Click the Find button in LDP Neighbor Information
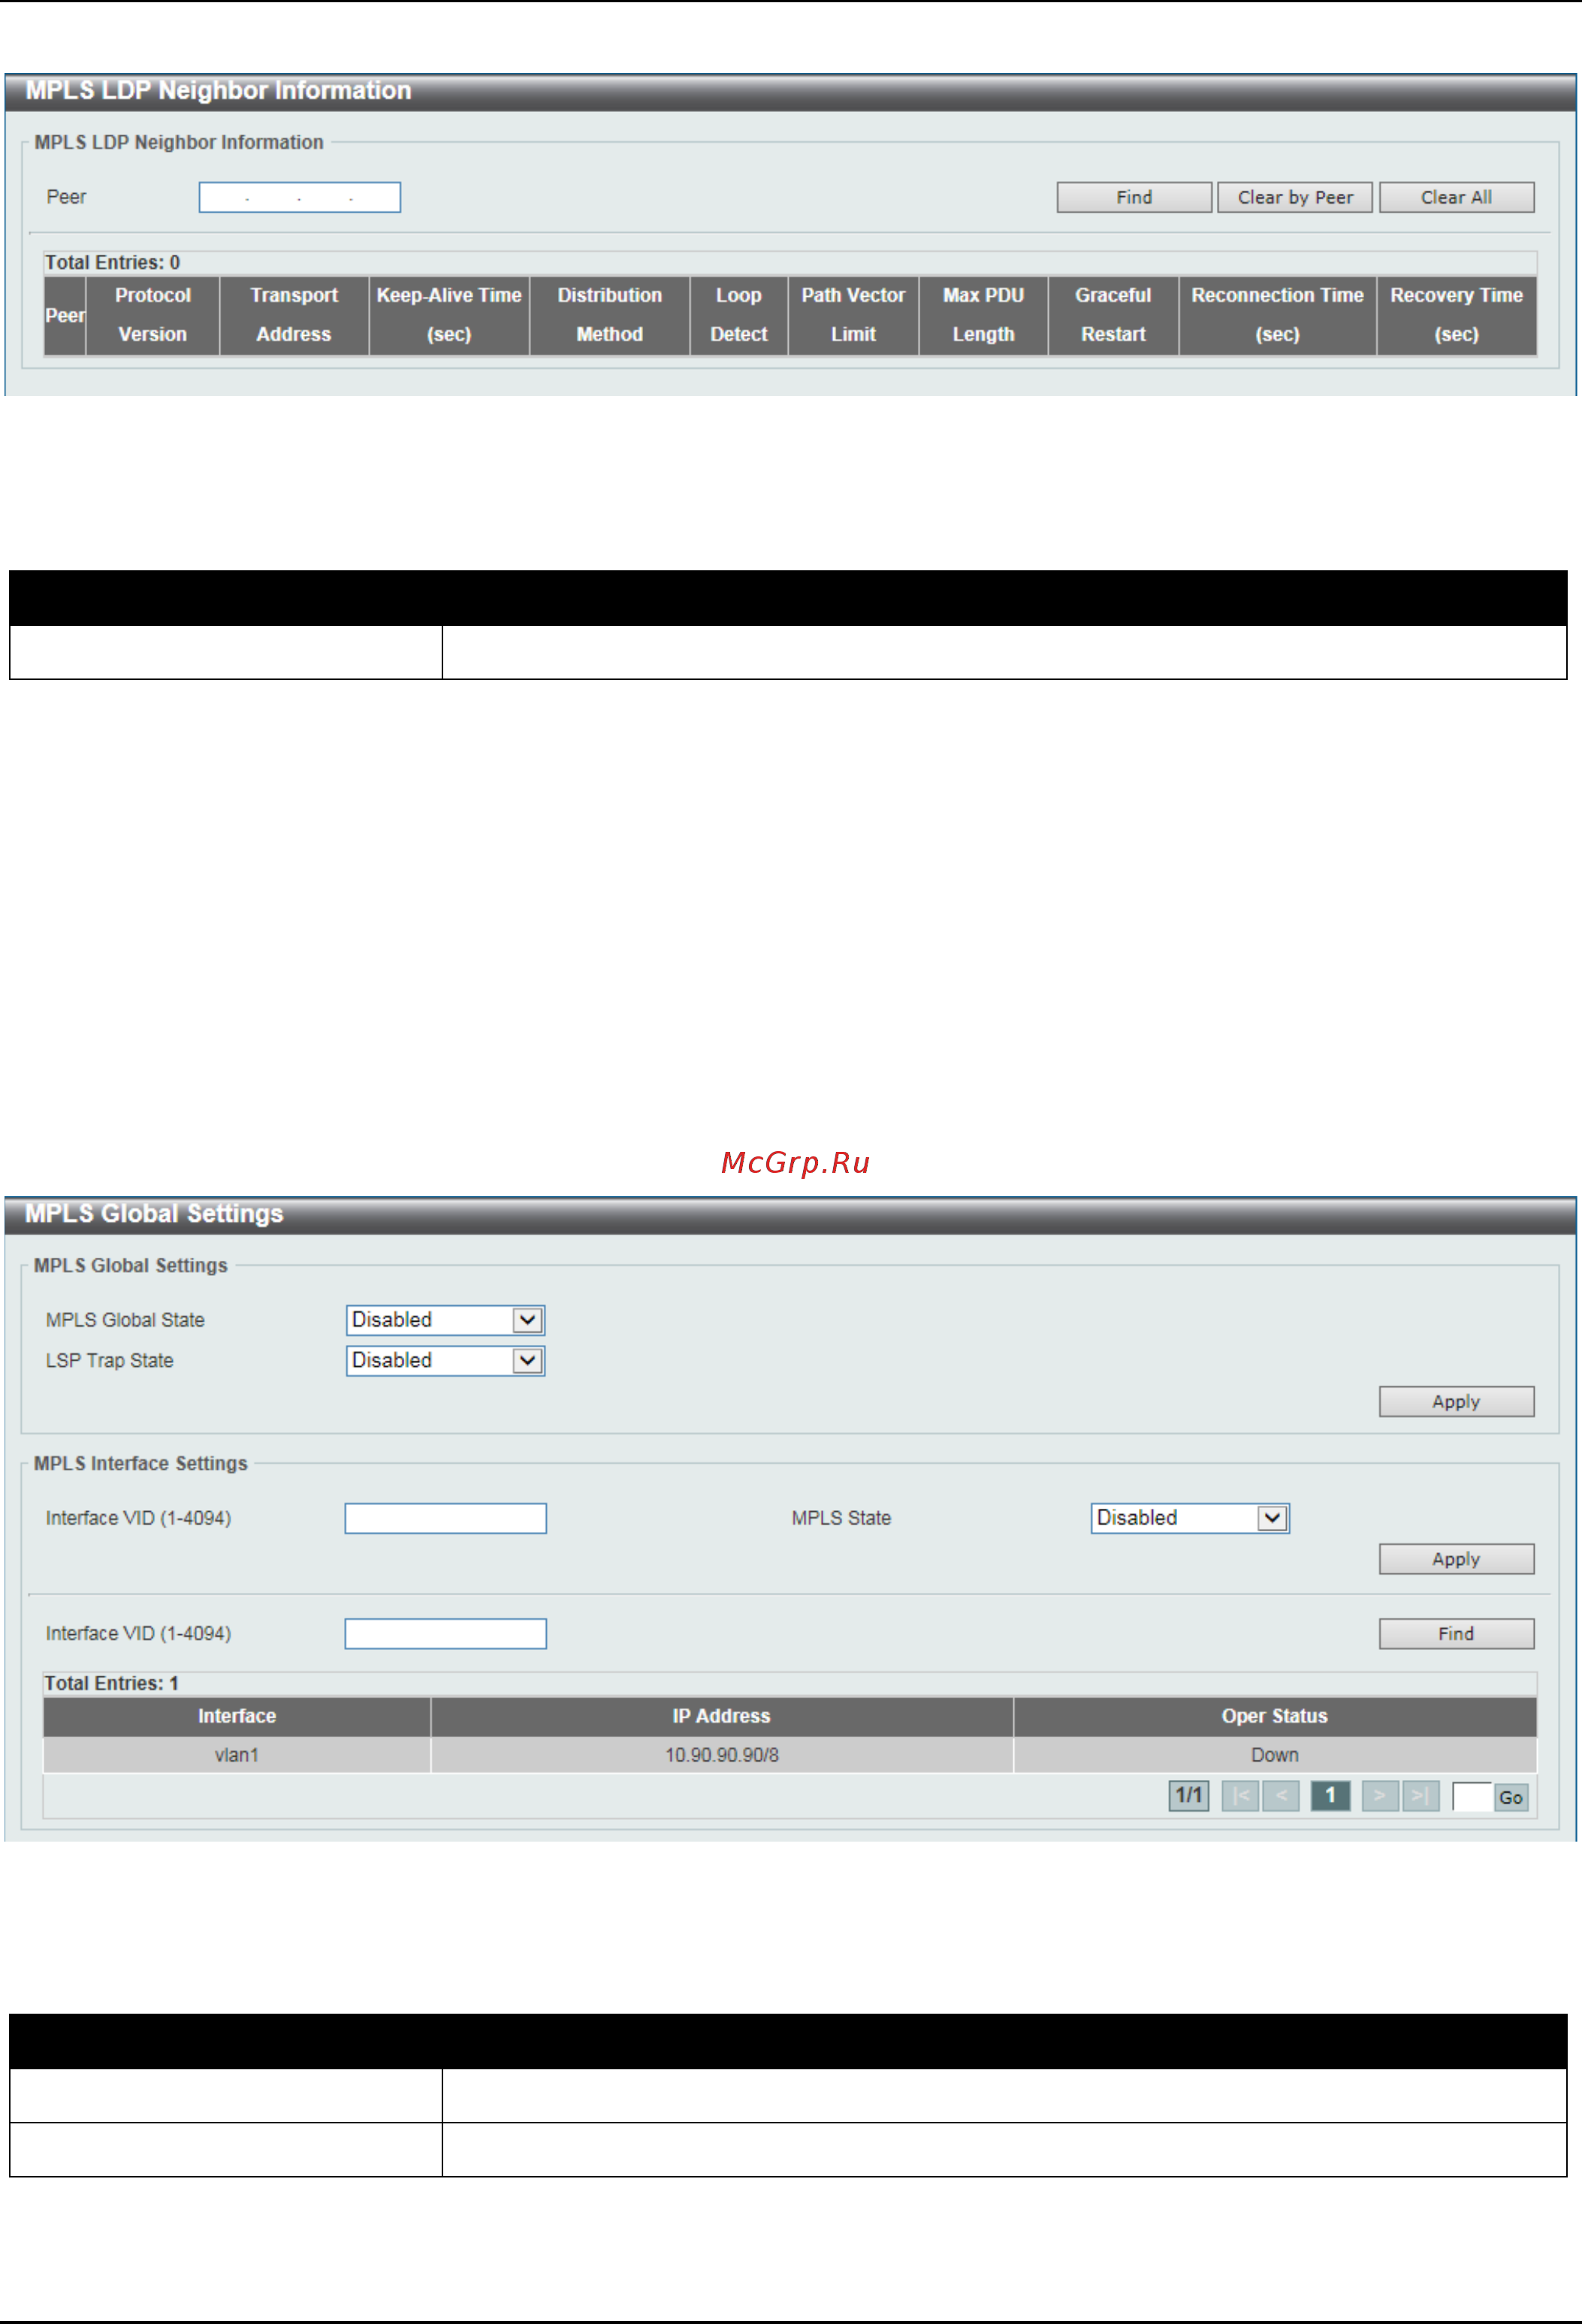Screen dimensions: 1582x2324 pyautogui.click(x=1134, y=197)
